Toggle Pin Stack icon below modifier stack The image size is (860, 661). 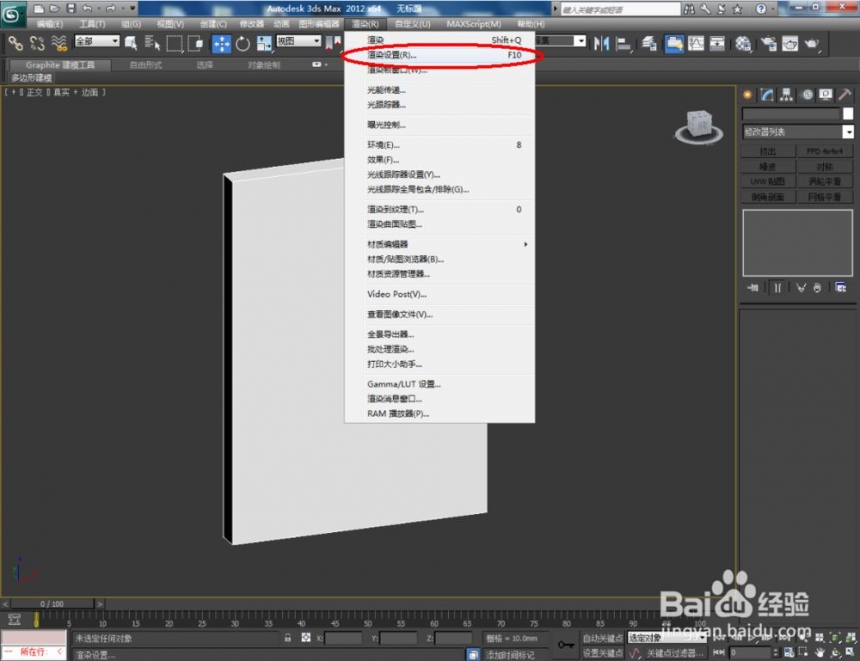pyautogui.click(x=752, y=287)
